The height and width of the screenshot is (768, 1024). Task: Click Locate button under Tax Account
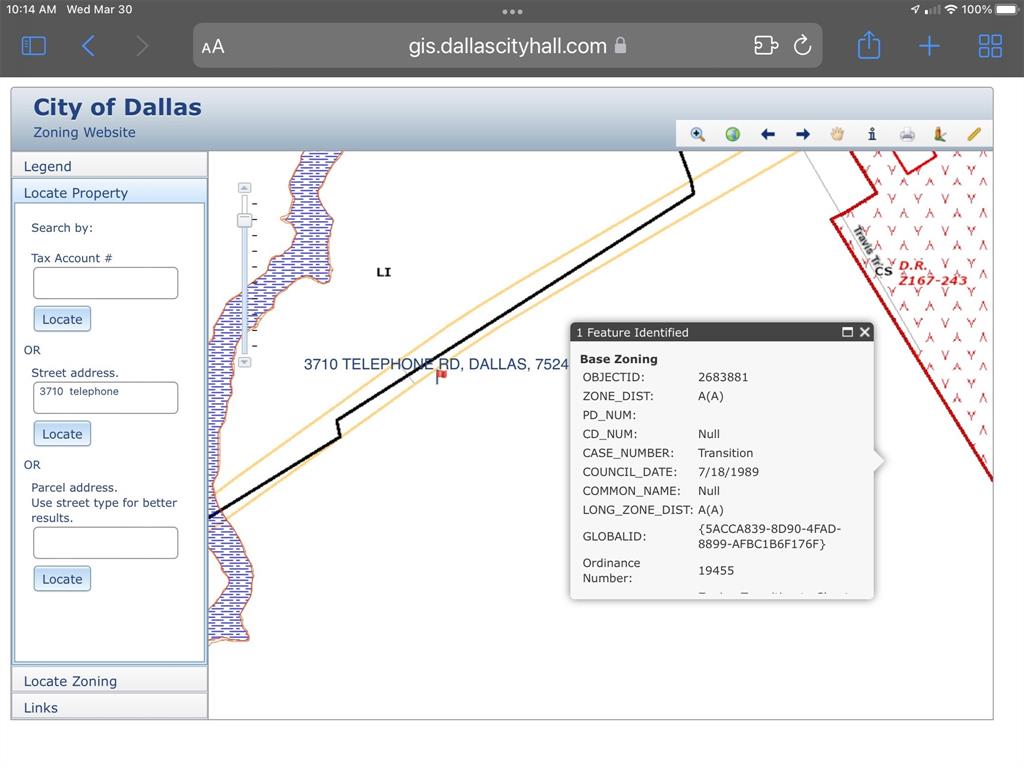(x=62, y=319)
